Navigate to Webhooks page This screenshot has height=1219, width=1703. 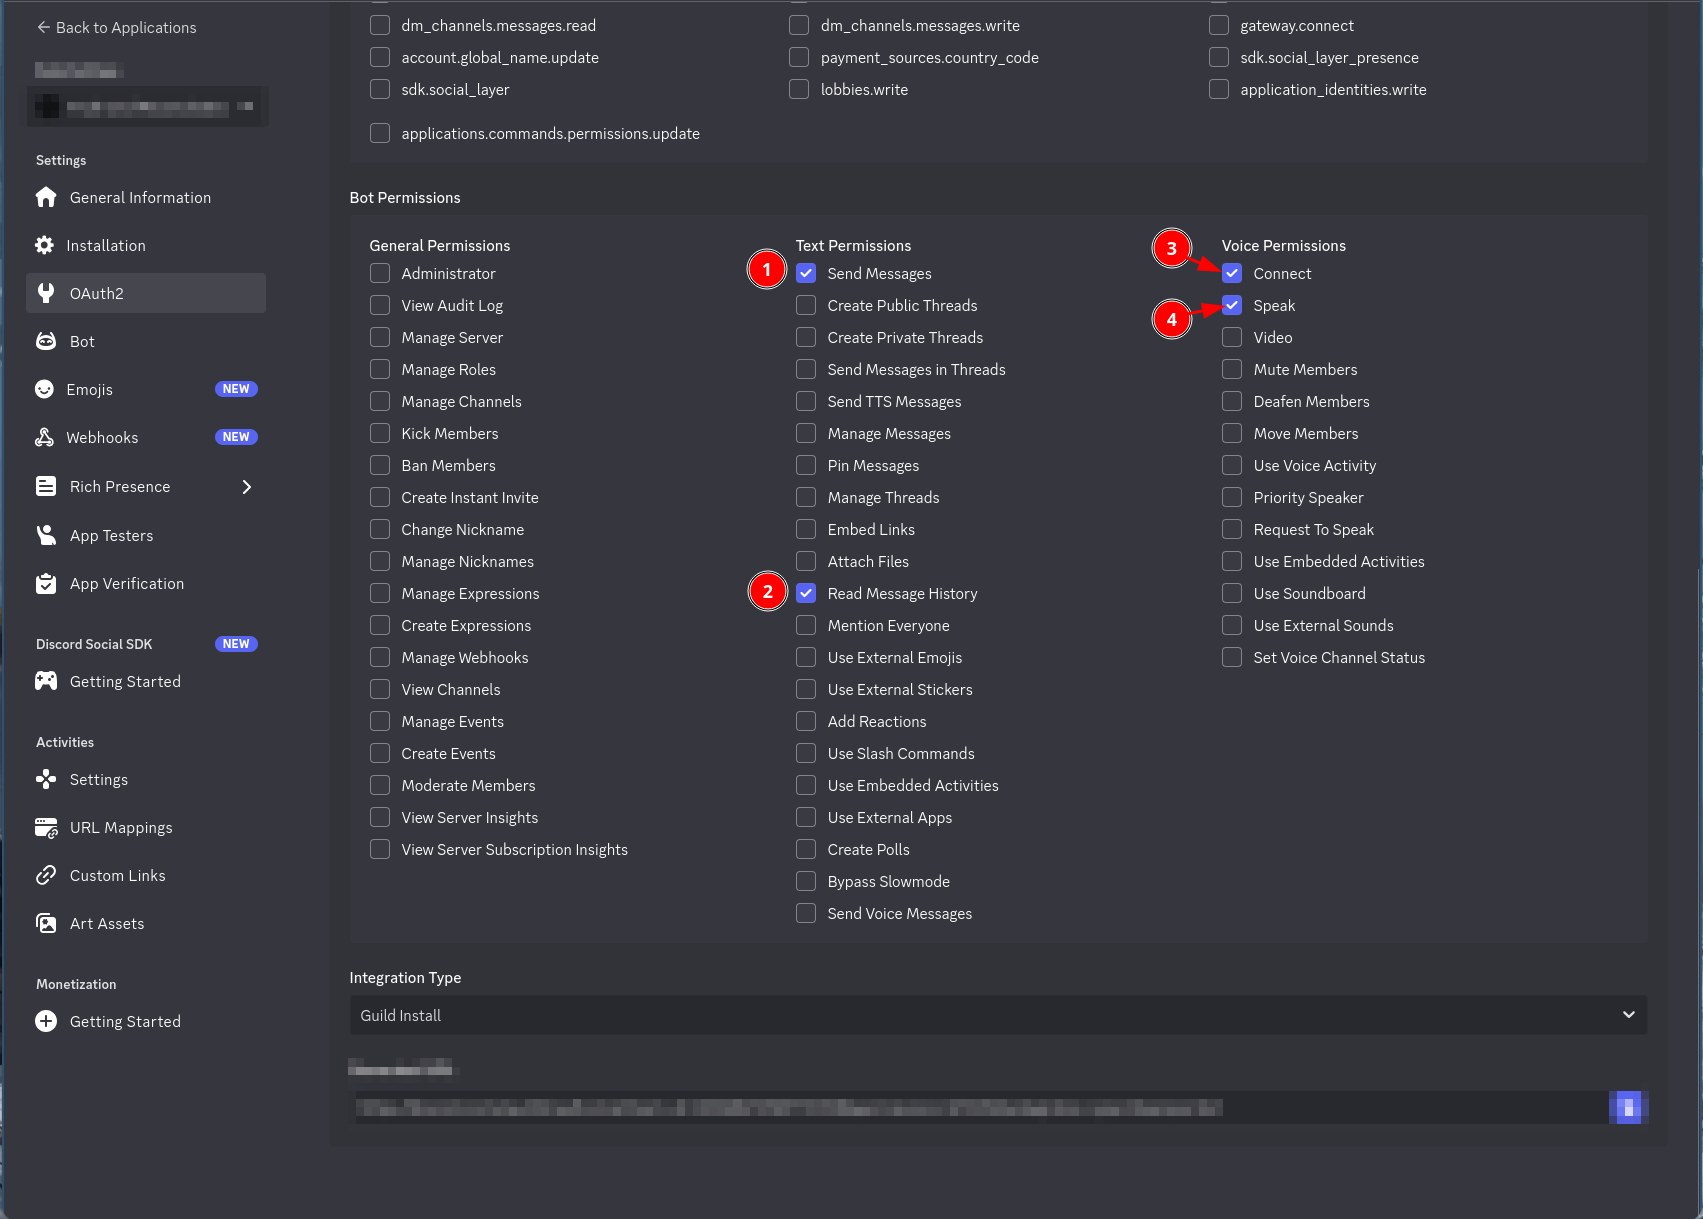tap(146, 437)
